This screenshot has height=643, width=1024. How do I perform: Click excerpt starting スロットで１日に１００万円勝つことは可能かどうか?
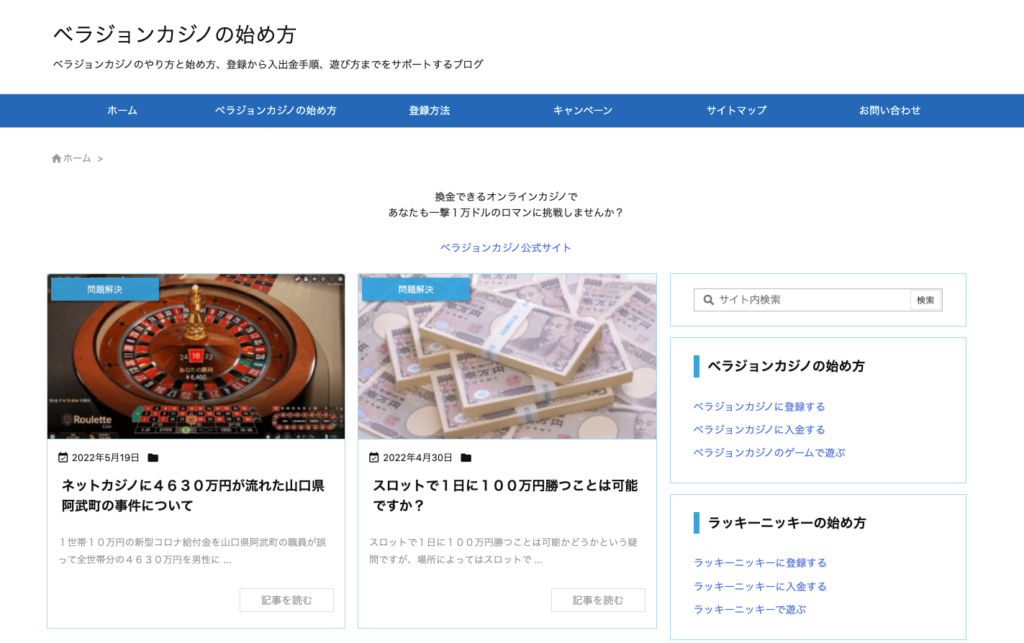pyautogui.click(x=504, y=551)
